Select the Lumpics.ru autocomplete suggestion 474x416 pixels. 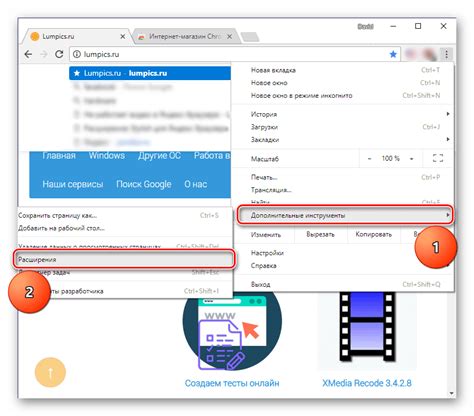150,73
